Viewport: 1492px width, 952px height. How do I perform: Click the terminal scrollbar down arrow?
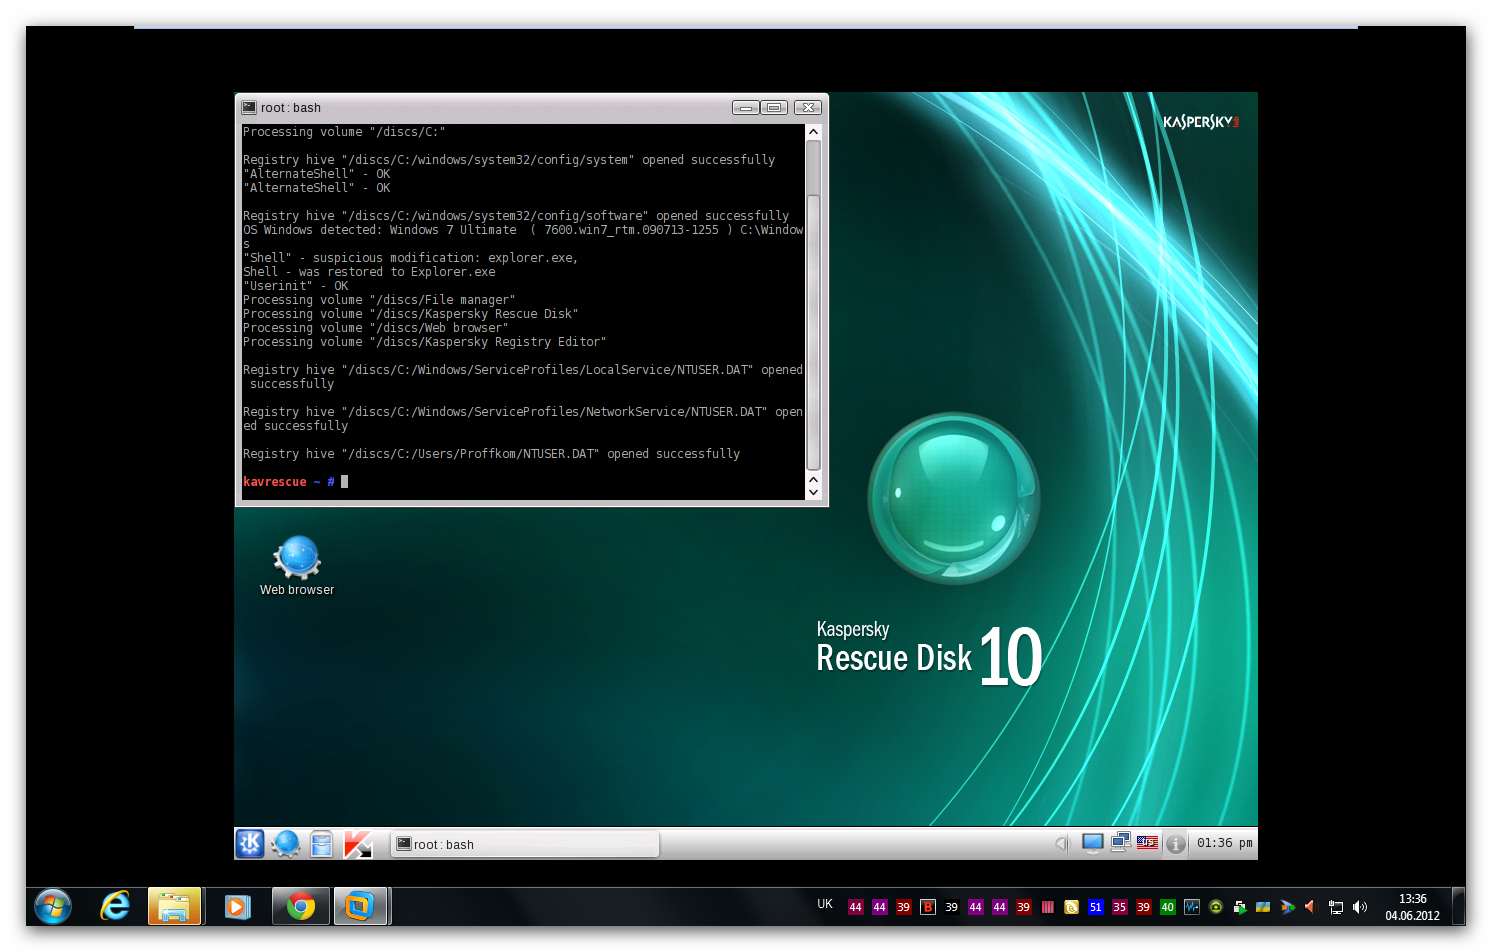click(x=813, y=491)
